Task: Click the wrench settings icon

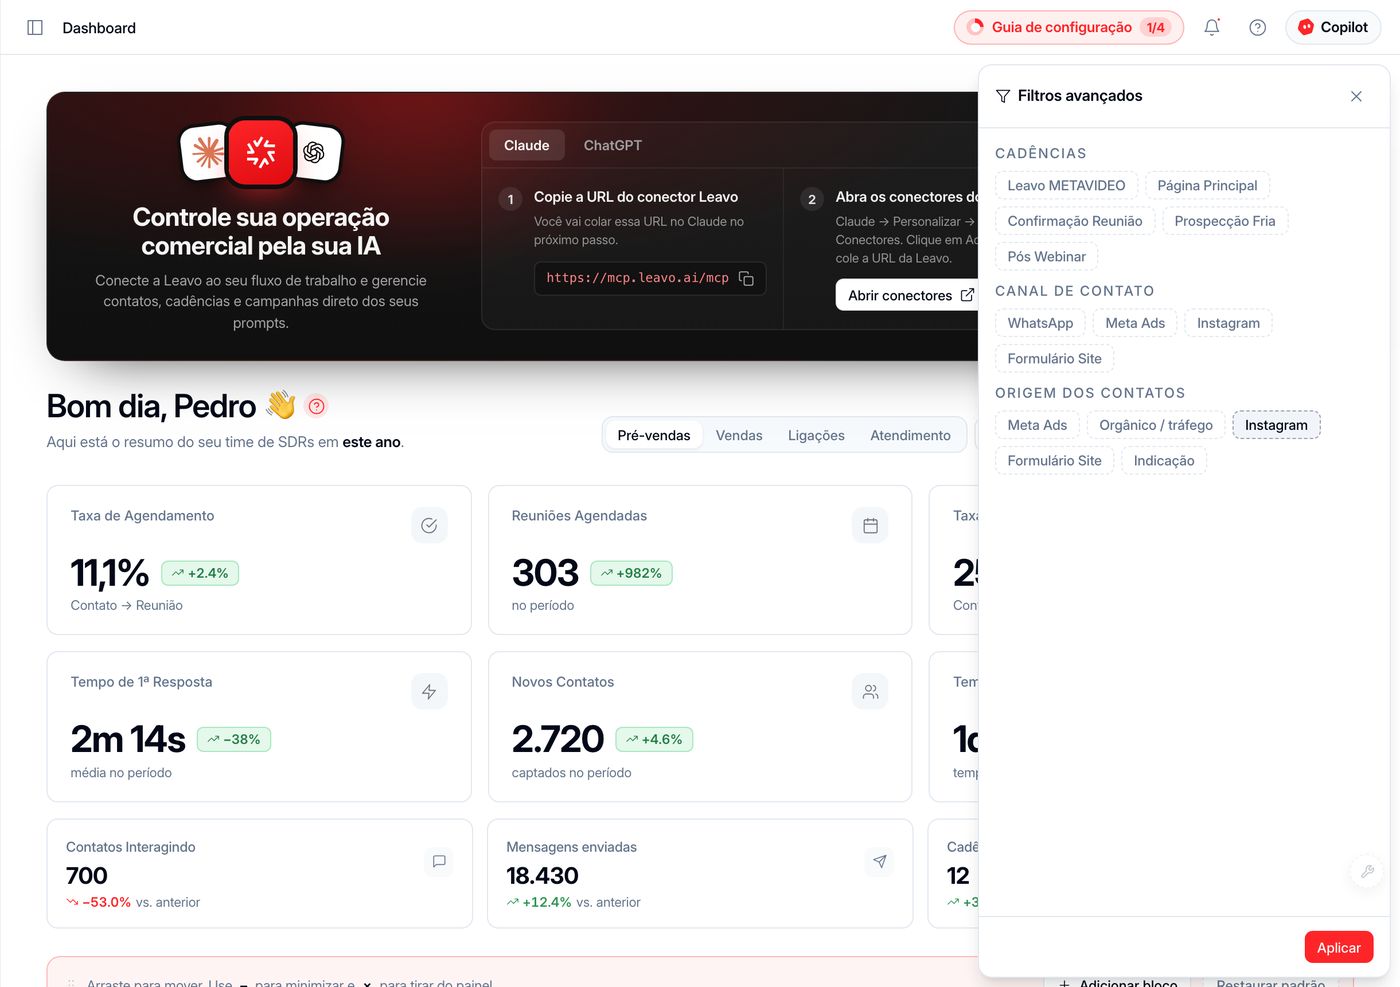Action: (x=1367, y=872)
